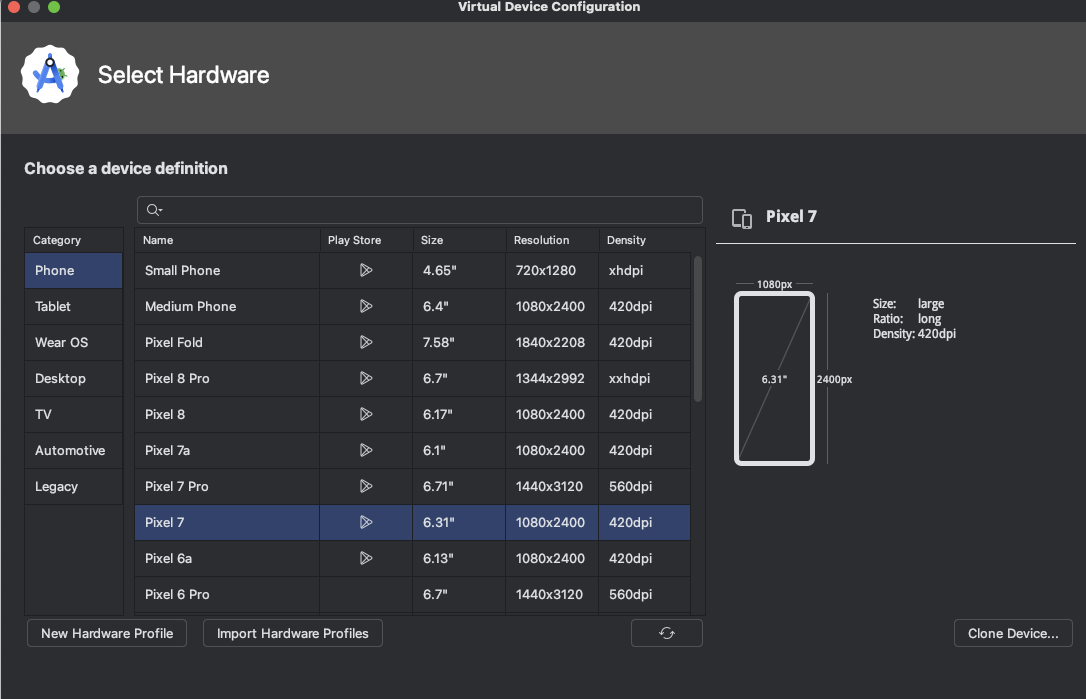
Task: Switch to the Wear OS category
Action: [x=73, y=342]
